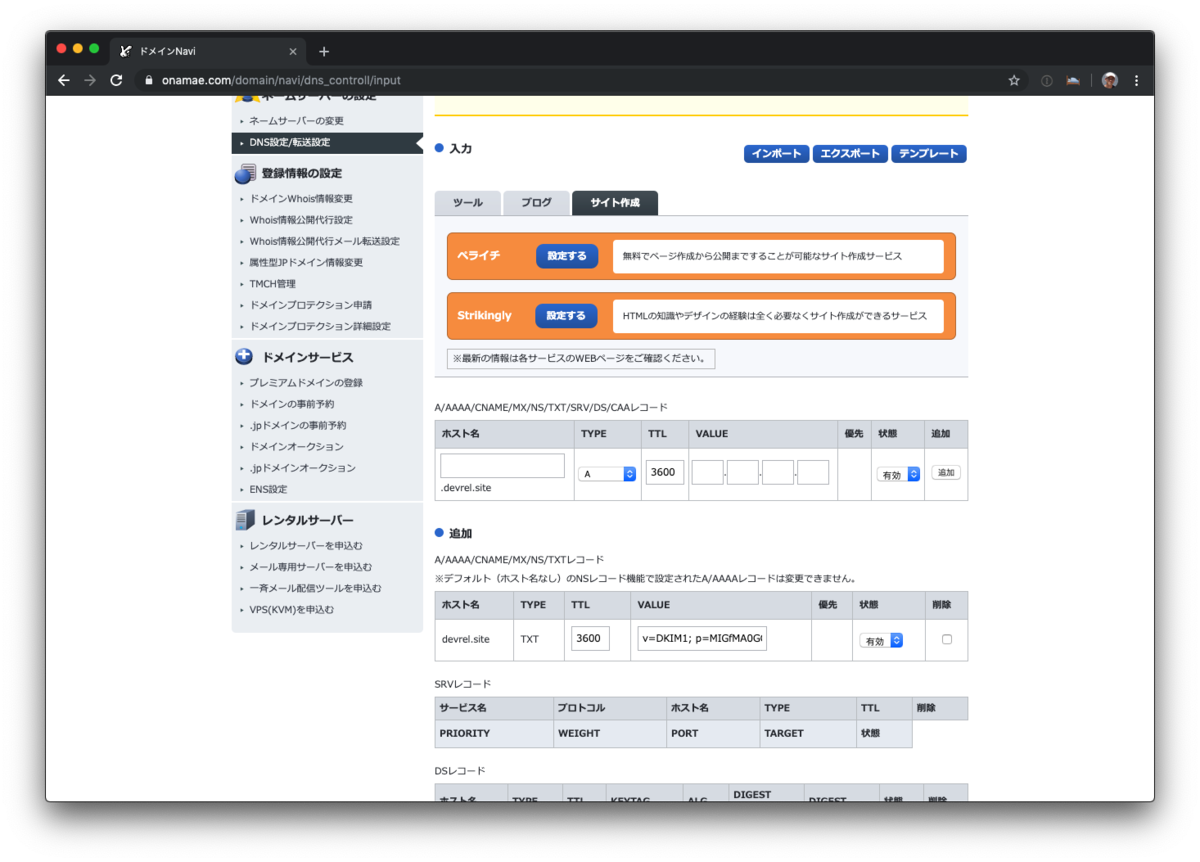Open VPS(KVM)を申込む link
1200x862 pixels.
292,610
